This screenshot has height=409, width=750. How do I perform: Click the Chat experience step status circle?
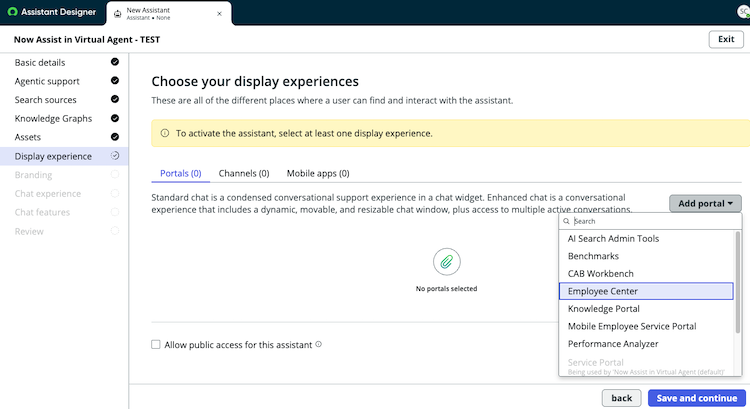tap(115, 193)
